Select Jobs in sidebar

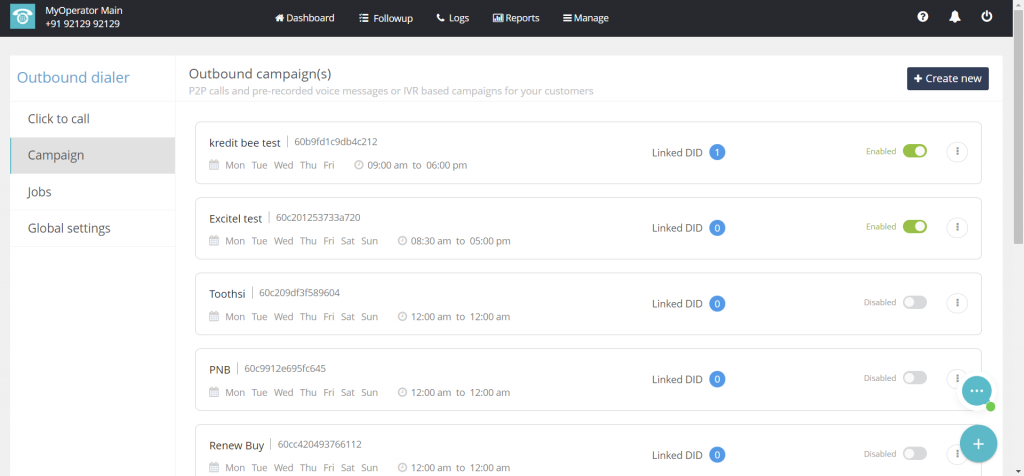[93, 192]
